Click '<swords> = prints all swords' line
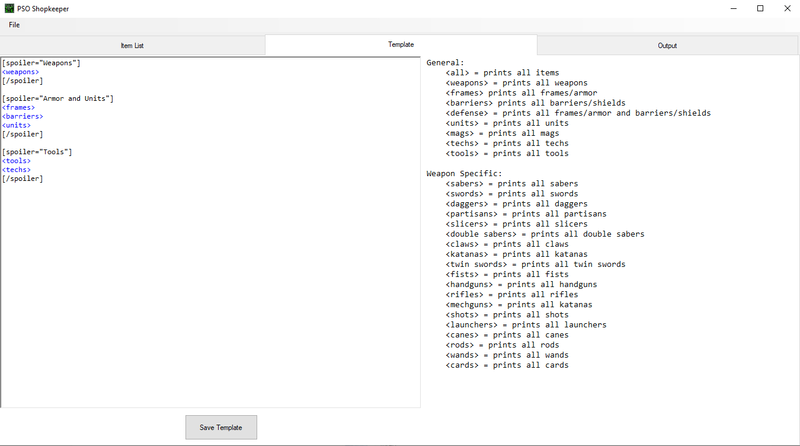The width and height of the screenshot is (800, 446). 512,194
